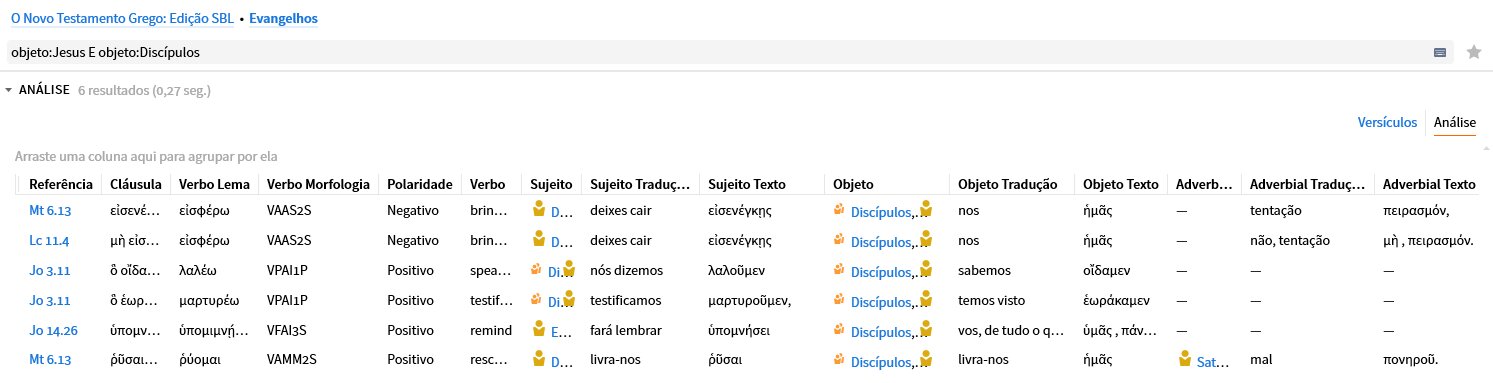Click the 'remind' verb cell

[x=490, y=331]
